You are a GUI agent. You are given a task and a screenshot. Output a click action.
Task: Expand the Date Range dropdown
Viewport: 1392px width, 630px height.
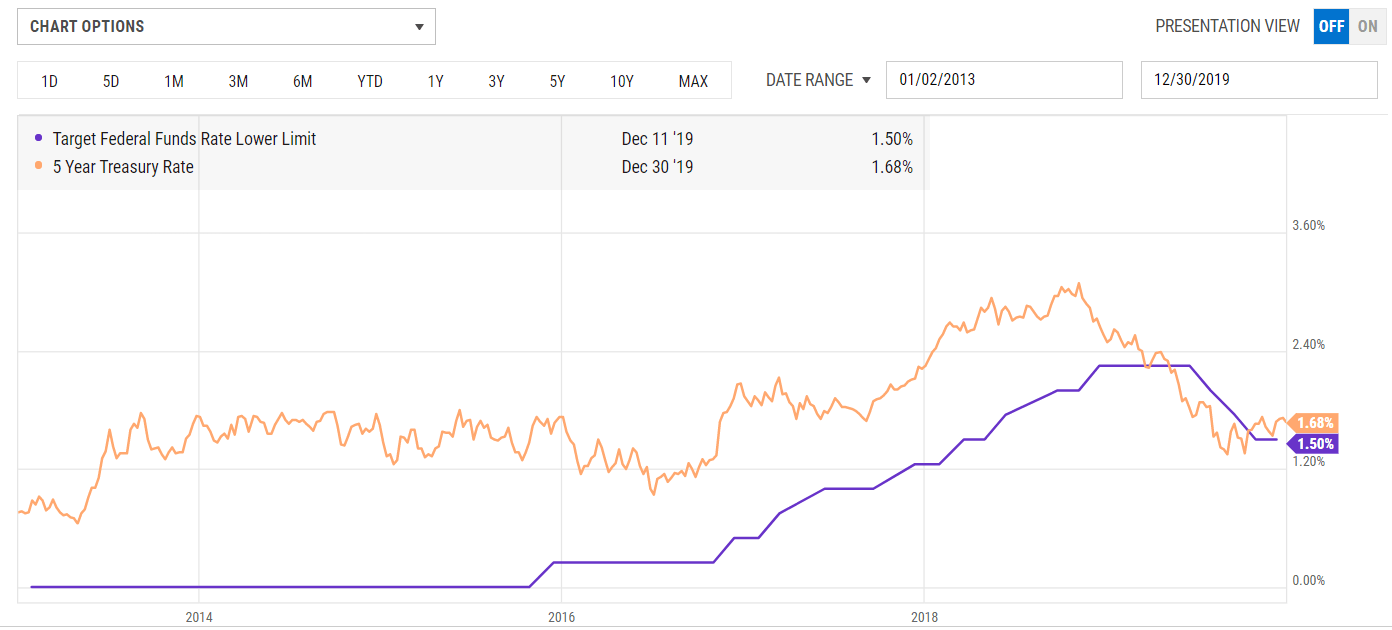click(818, 80)
